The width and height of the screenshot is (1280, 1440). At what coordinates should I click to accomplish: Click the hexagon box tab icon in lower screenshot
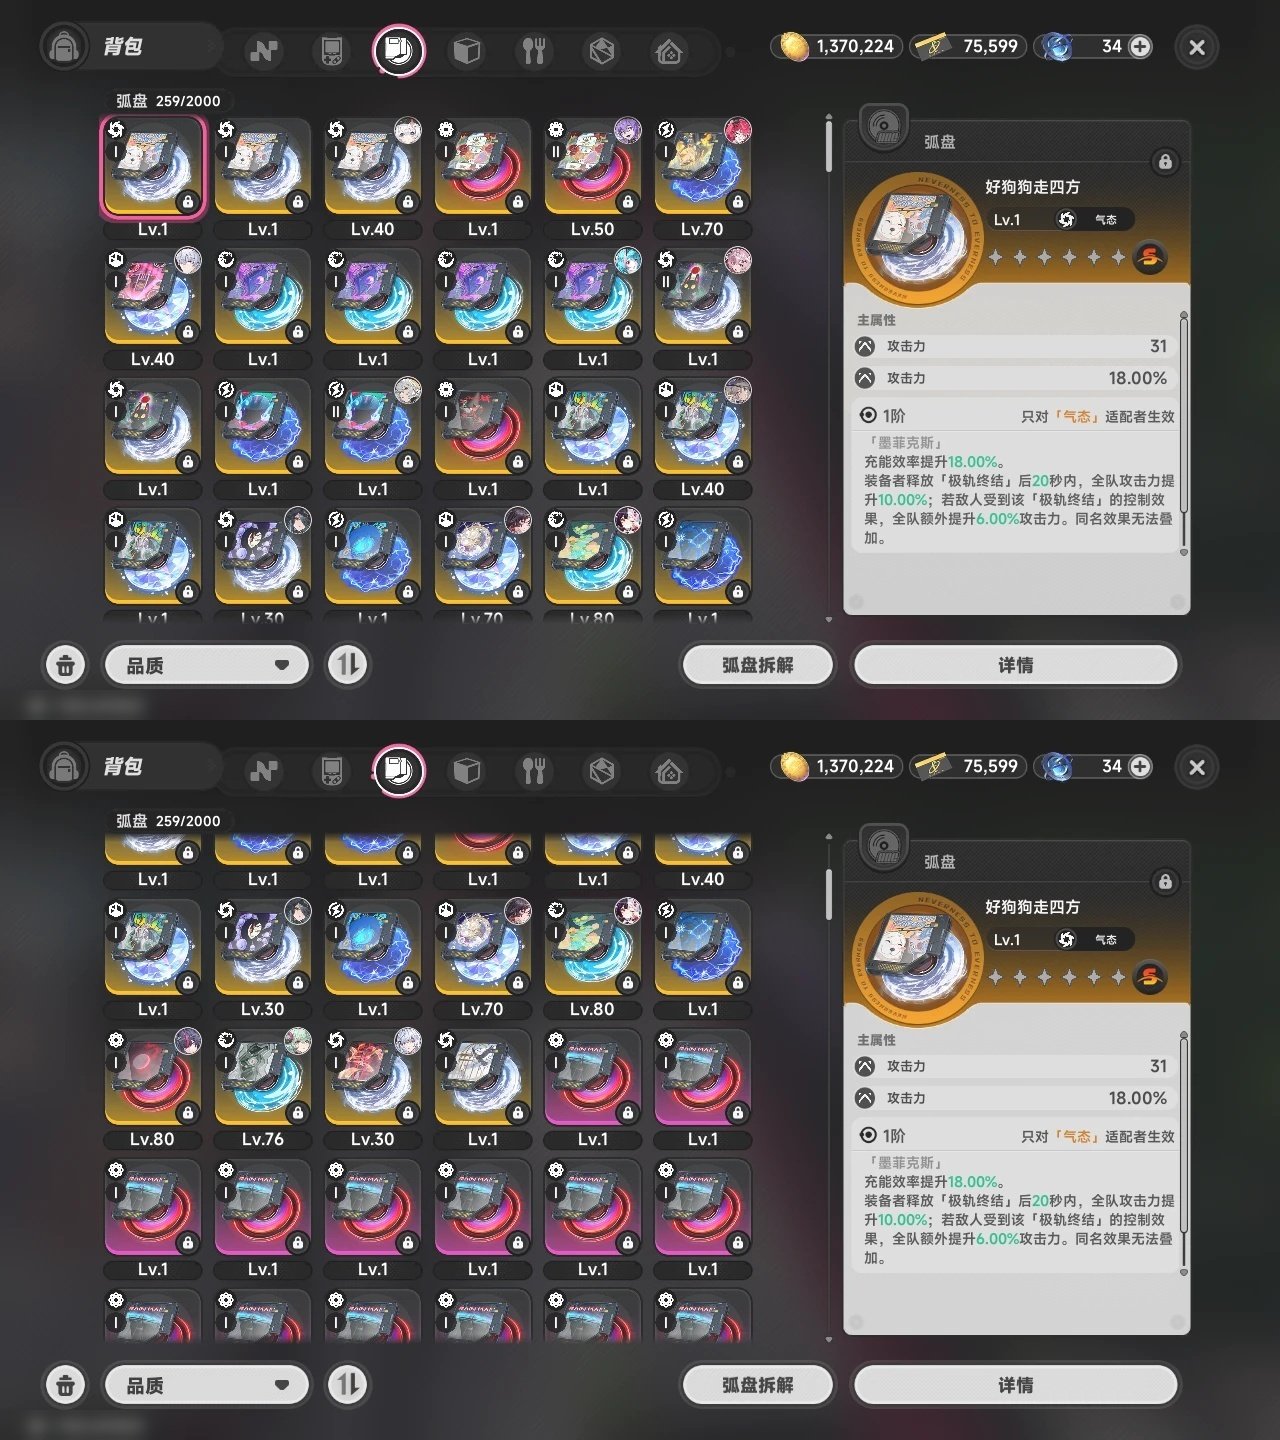pos(602,770)
